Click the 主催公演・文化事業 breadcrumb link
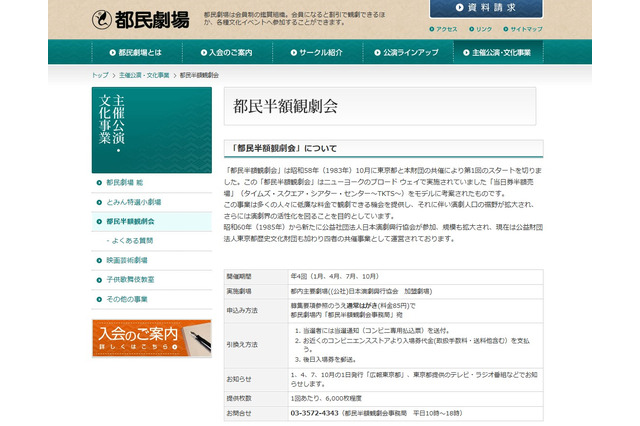Image resolution: width=640 pixels, height=426 pixels. coord(144,75)
